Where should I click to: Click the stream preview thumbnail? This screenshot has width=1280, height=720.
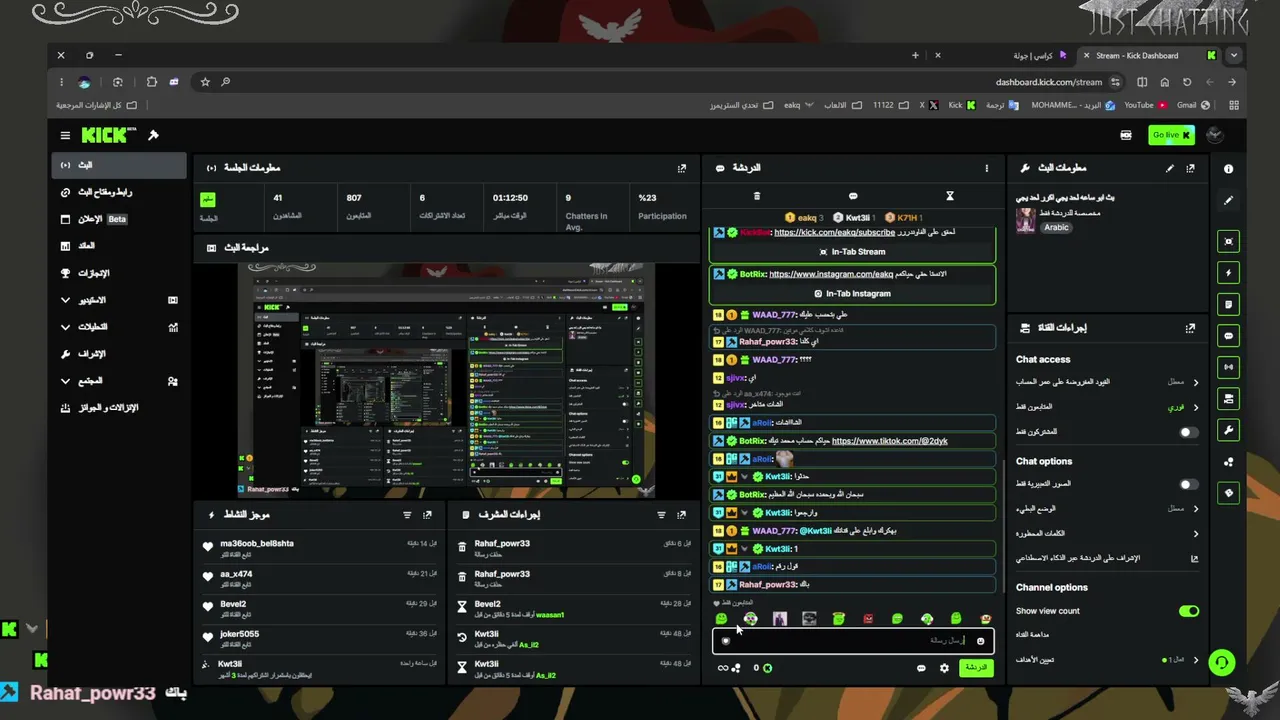tap(447, 379)
